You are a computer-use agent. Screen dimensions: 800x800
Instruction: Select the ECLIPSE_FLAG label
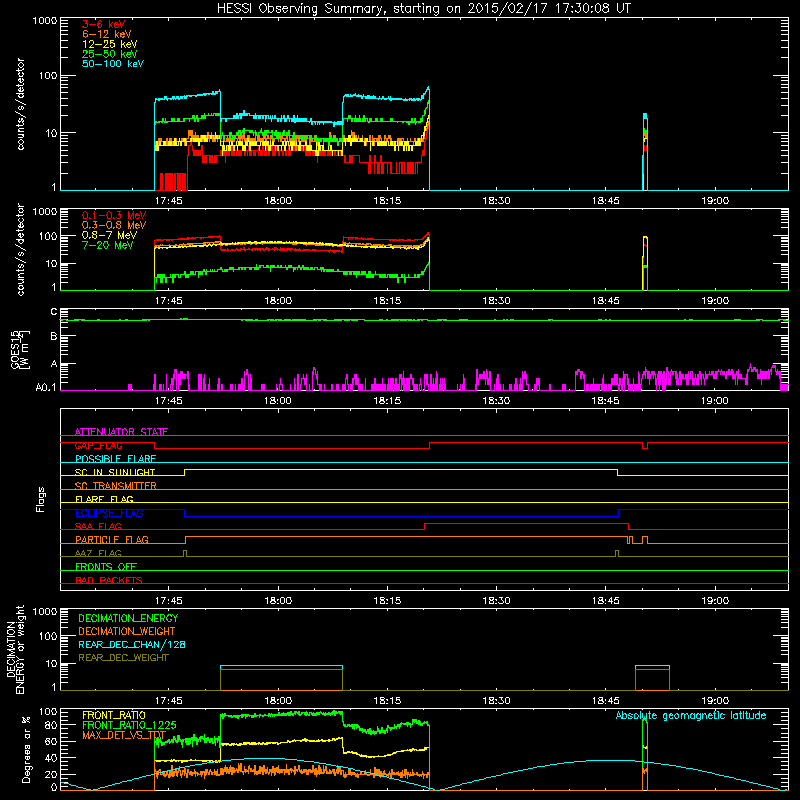(x=109, y=513)
